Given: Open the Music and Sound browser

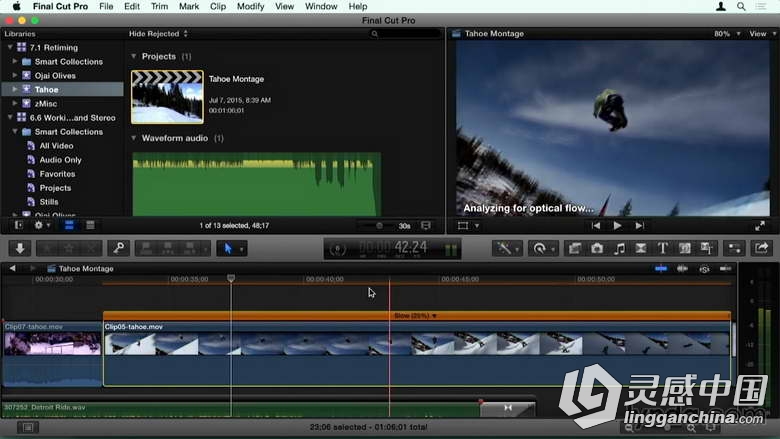Looking at the screenshot, I should [619, 248].
